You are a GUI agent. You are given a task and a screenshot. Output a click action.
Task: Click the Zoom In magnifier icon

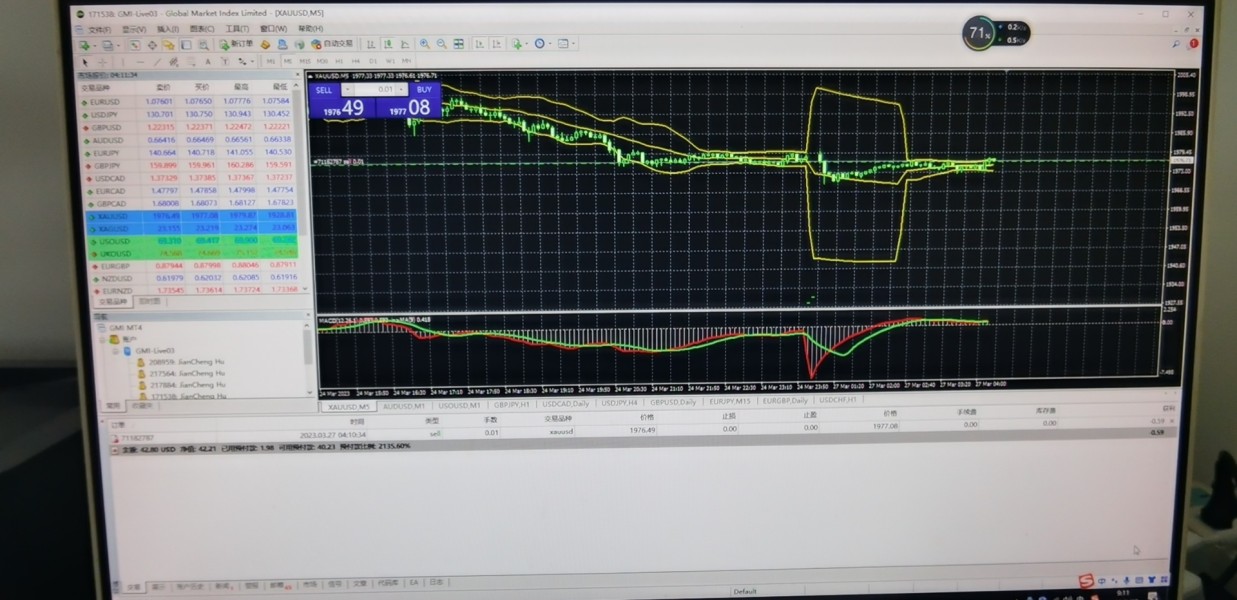point(424,44)
